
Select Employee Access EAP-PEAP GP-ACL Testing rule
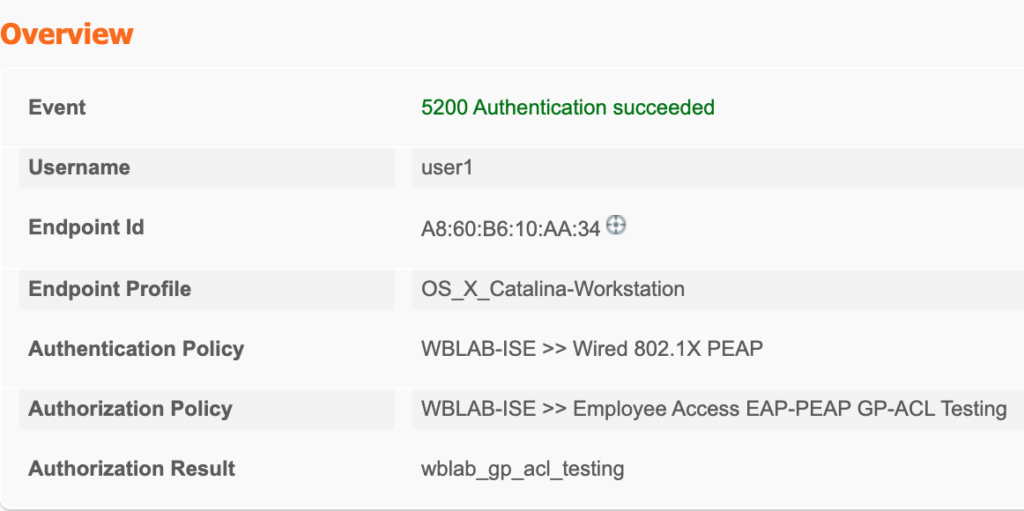[x=789, y=409]
